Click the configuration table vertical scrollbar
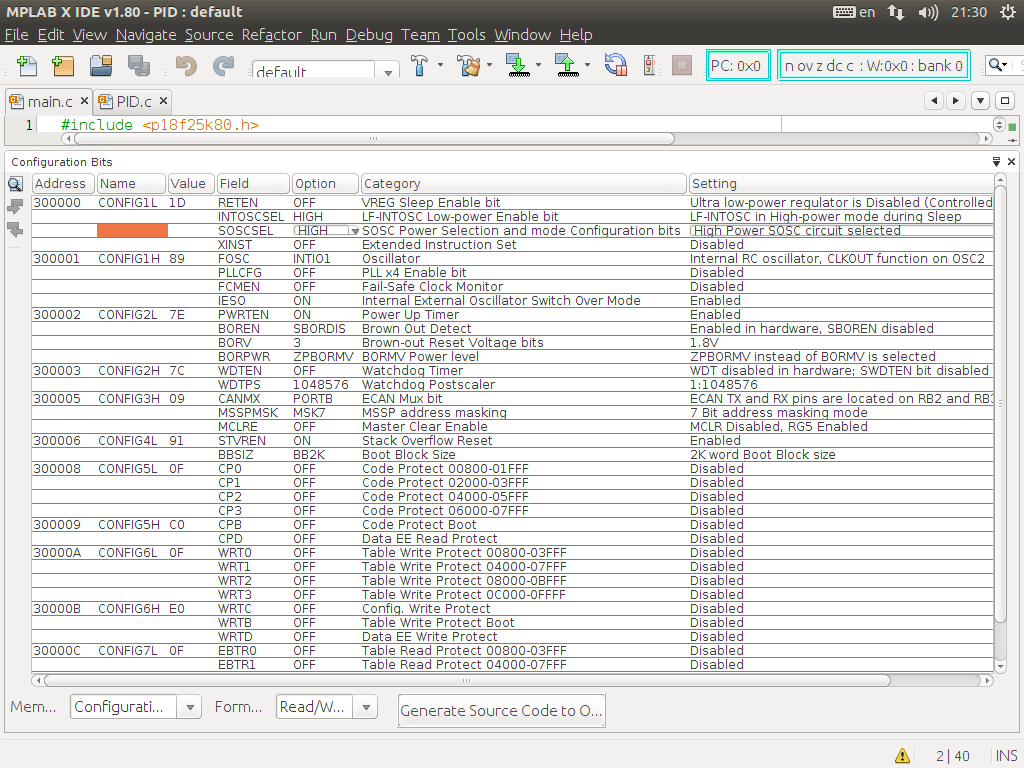Viewport: 1024px width, 768px height. tap(1000, 402)
